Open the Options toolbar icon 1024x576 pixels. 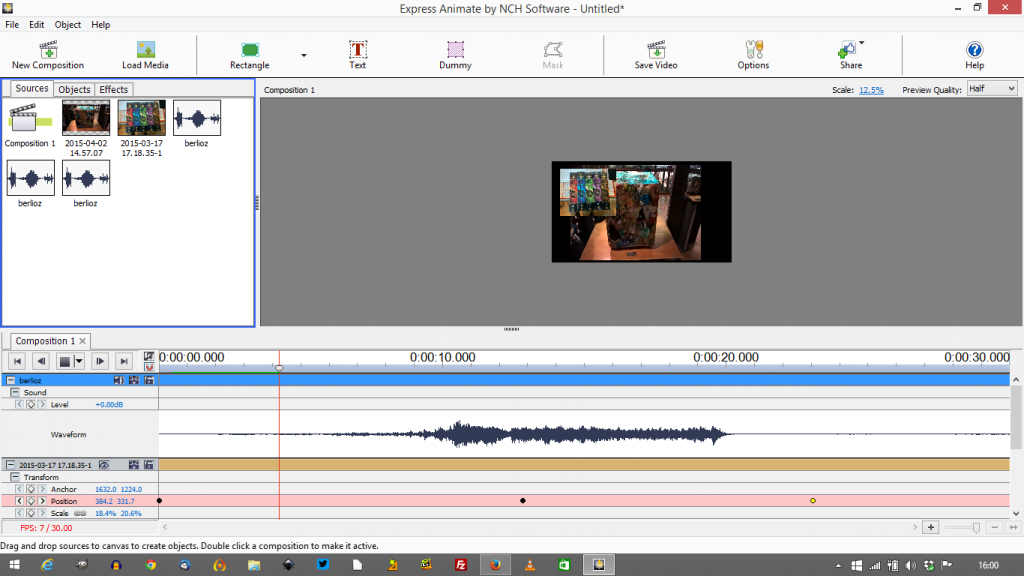pos(752,50)
